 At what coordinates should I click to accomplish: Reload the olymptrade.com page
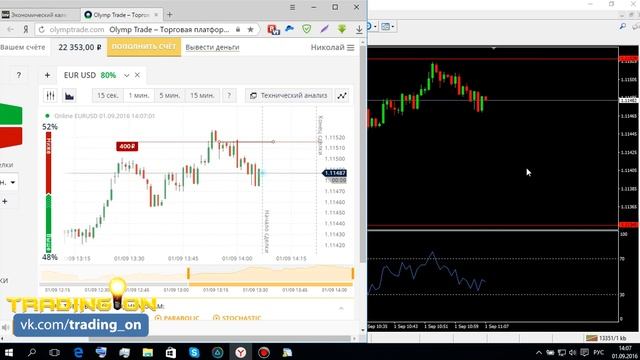41,29
